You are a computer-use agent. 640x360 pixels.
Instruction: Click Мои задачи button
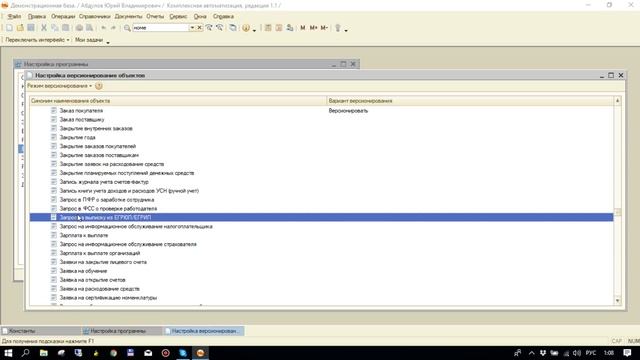click(89, 40)
